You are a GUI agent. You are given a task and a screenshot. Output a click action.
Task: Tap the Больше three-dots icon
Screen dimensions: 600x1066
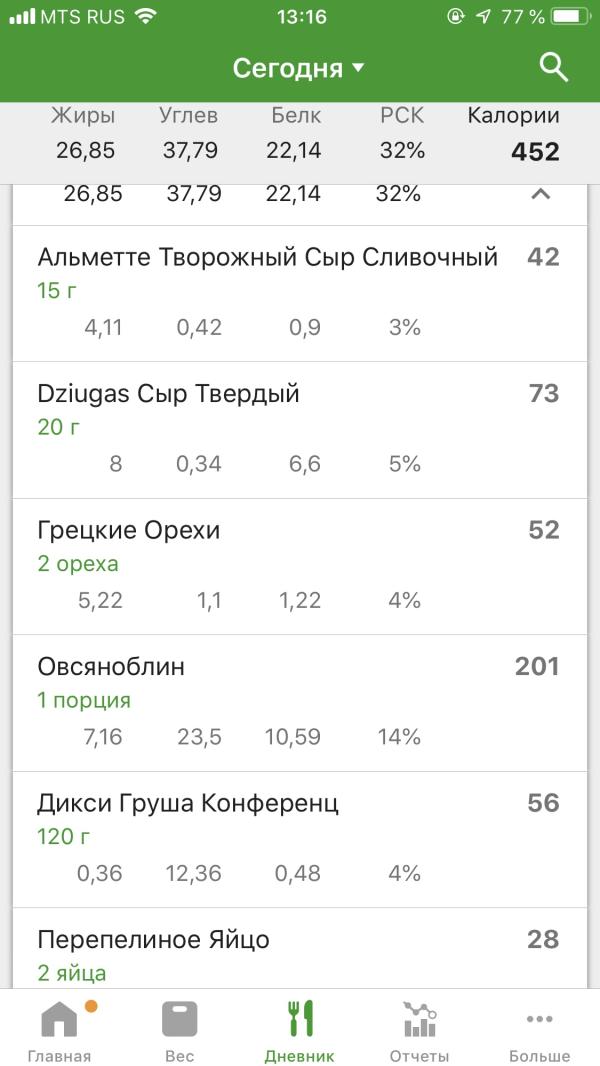[x=540, y=1018]
